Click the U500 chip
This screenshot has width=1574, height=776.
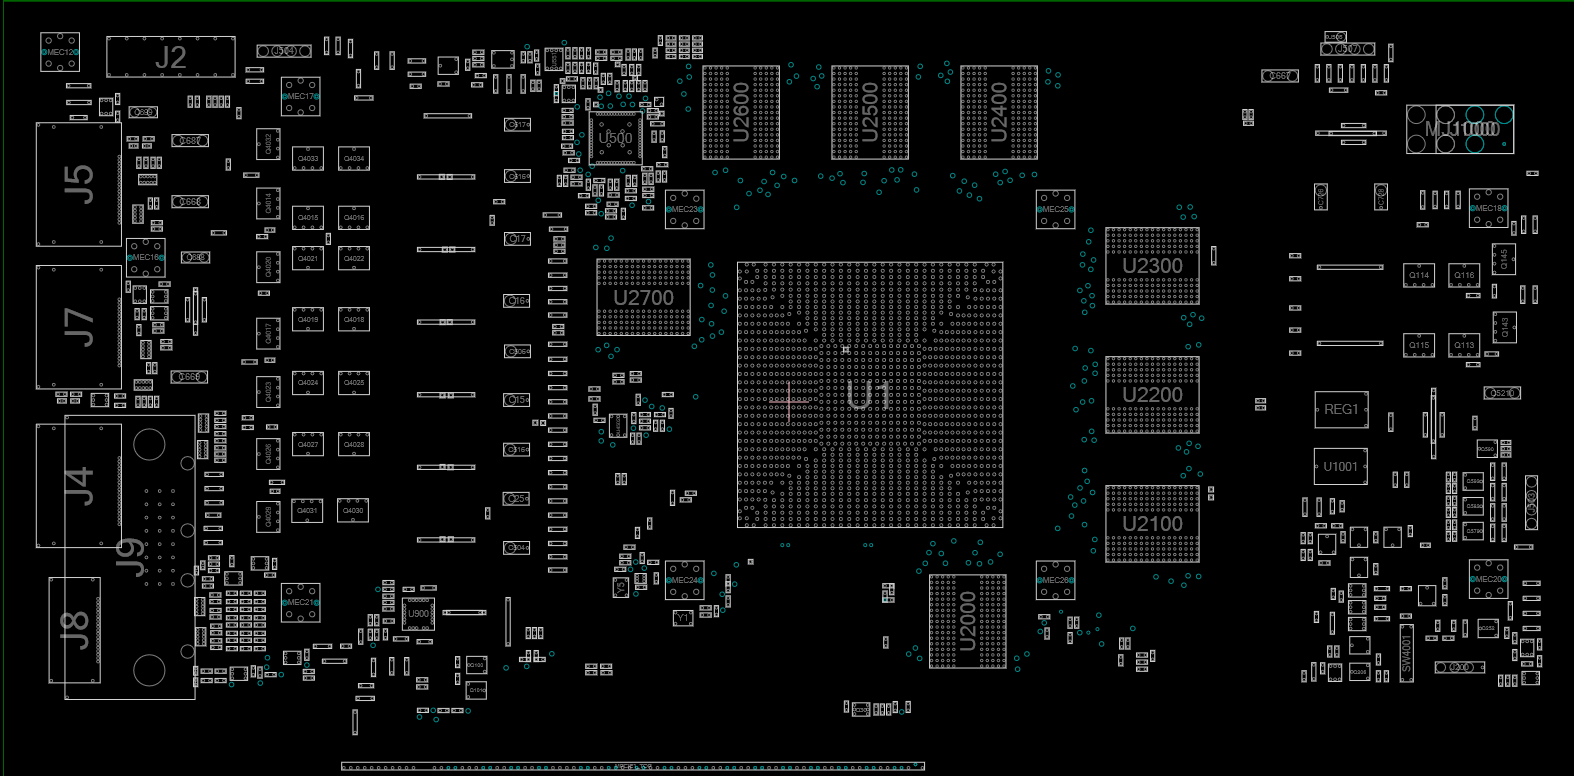coord(615,138)
